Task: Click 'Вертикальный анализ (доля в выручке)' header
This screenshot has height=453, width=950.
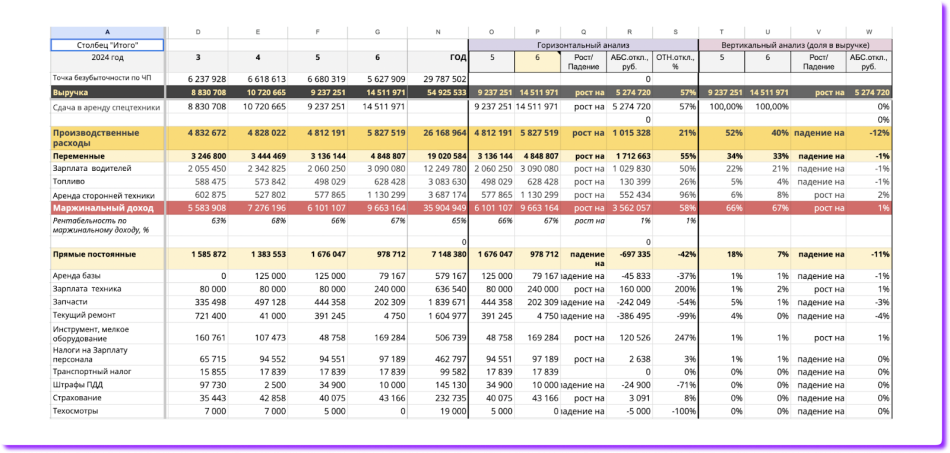Action: (x=795, y=45)
